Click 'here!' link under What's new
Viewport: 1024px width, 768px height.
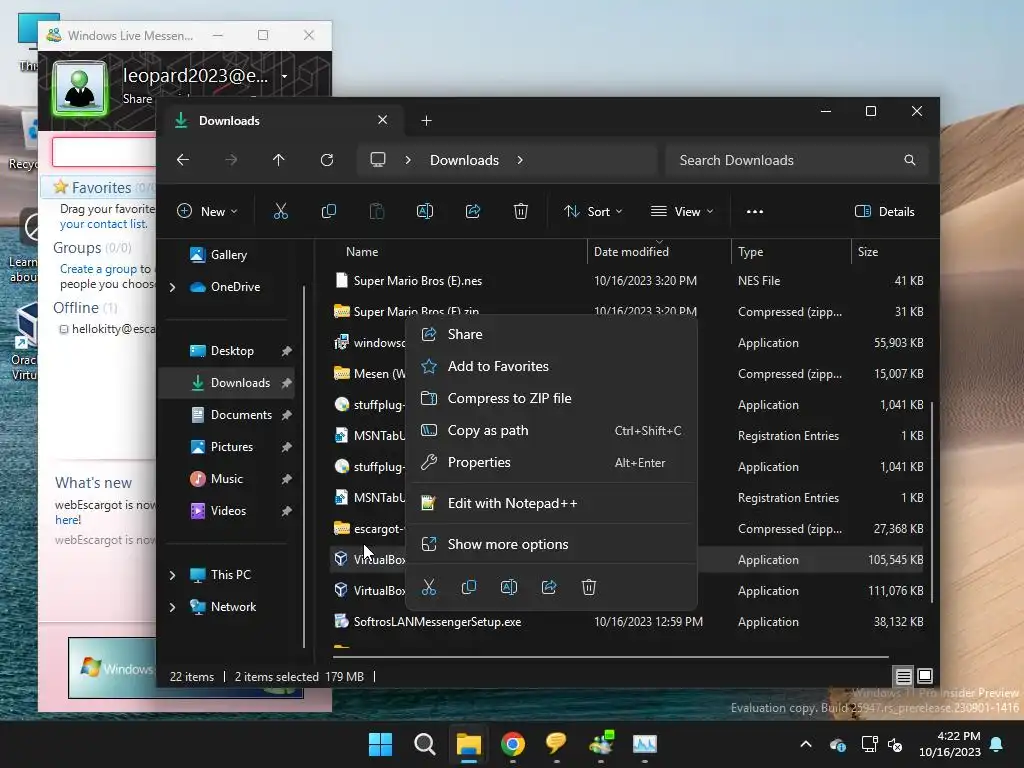coord(68,520)
